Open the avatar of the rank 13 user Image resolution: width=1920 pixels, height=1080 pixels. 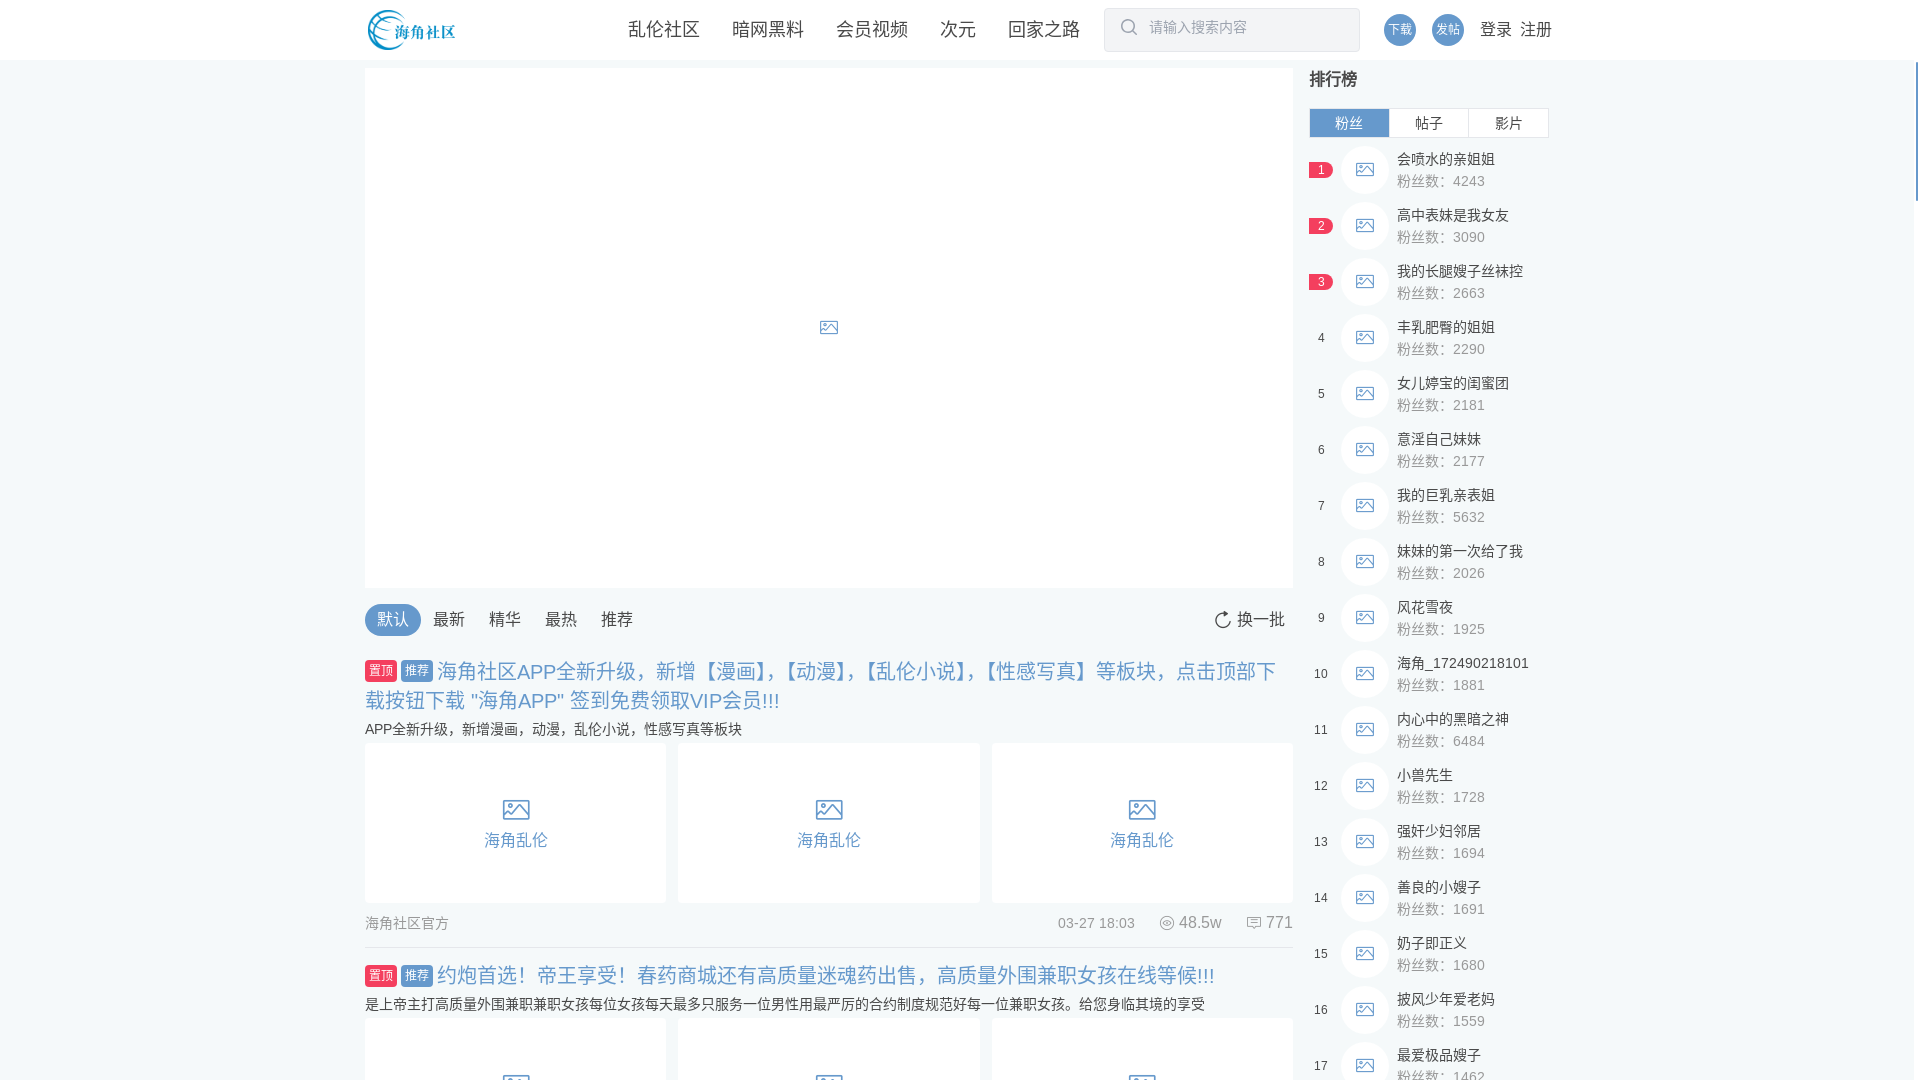click(1365, 842)
